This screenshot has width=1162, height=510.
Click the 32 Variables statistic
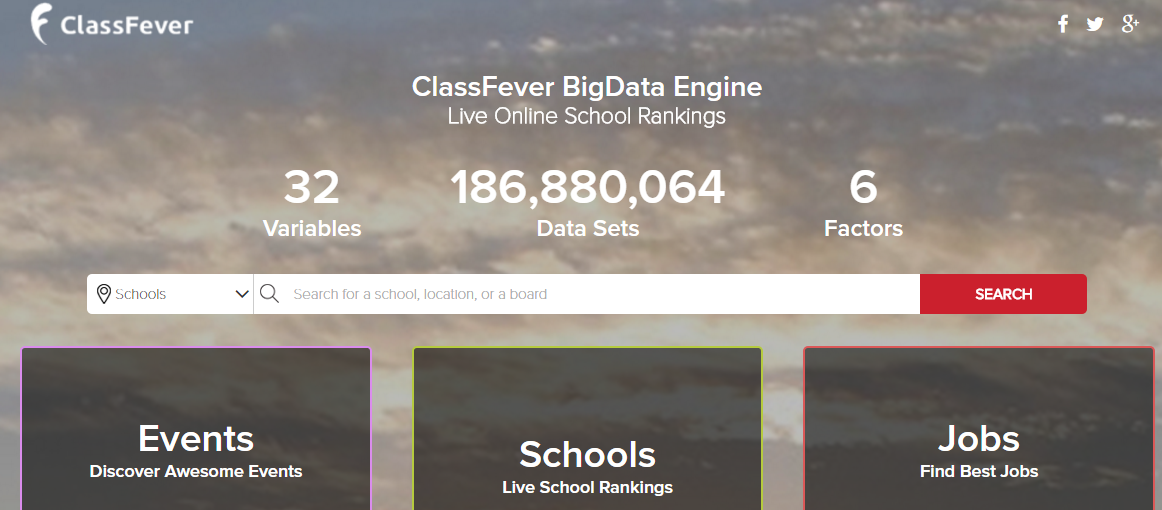(312, 202)
